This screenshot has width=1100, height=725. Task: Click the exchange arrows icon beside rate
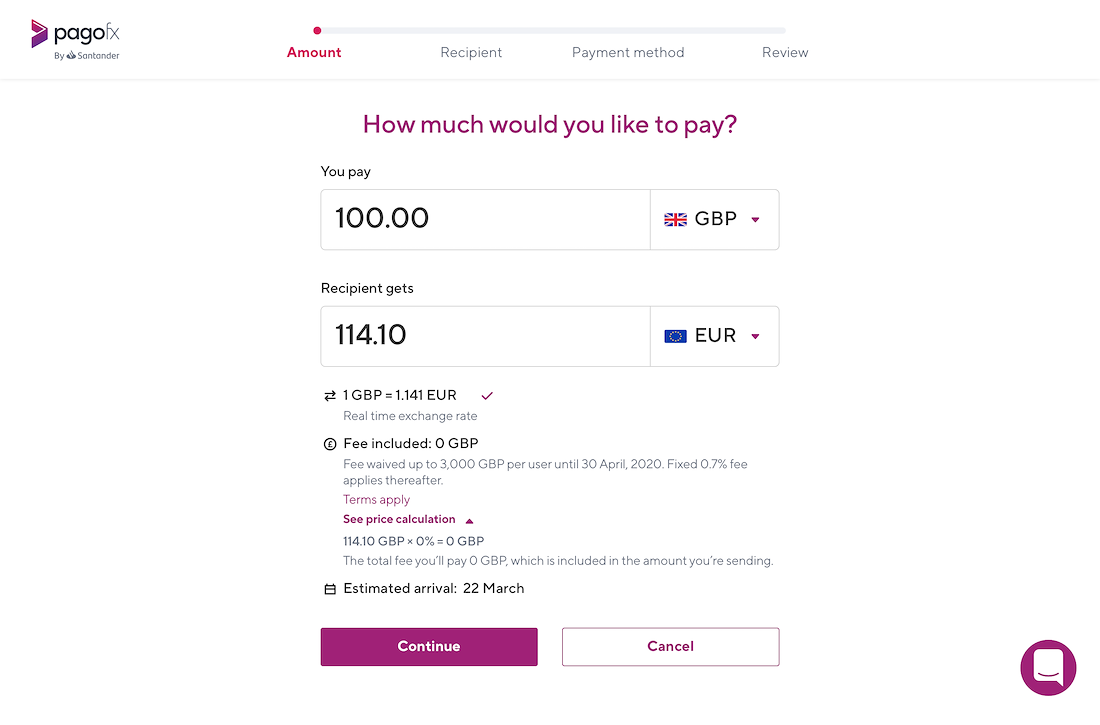[330, 396]
